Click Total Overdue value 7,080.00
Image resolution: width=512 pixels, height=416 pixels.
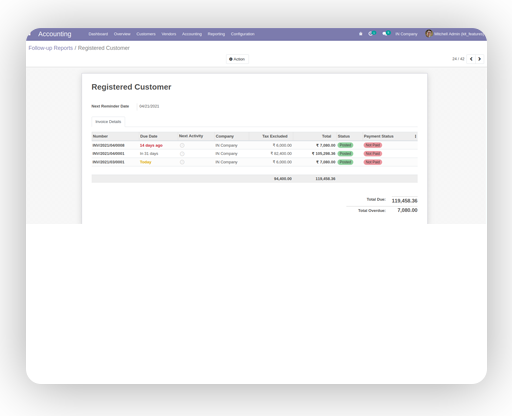point(407,210)
